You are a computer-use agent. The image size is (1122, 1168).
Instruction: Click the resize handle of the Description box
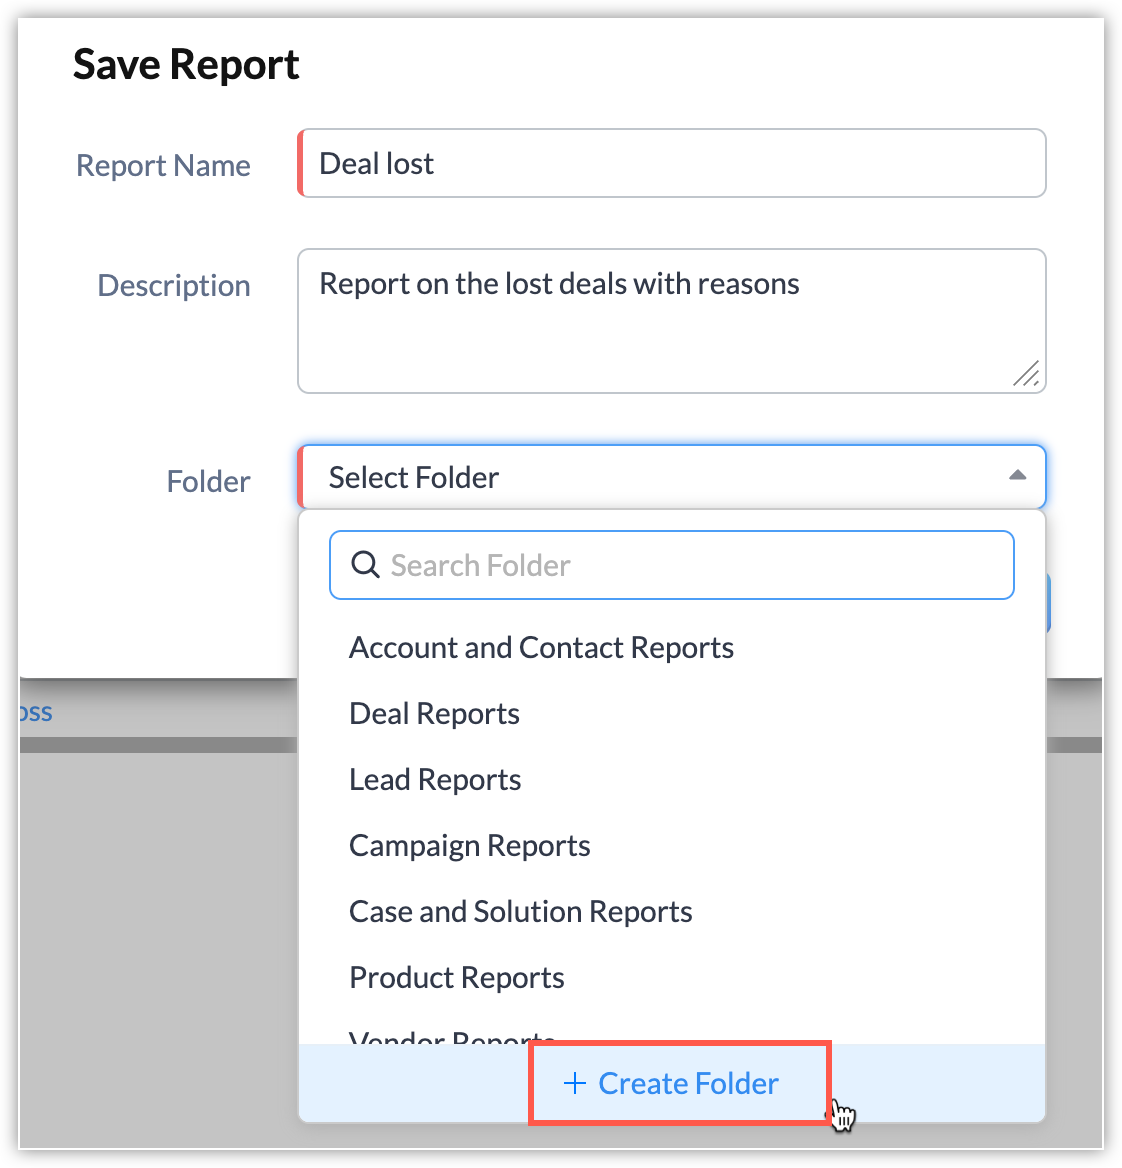(x=1026, y=374)
